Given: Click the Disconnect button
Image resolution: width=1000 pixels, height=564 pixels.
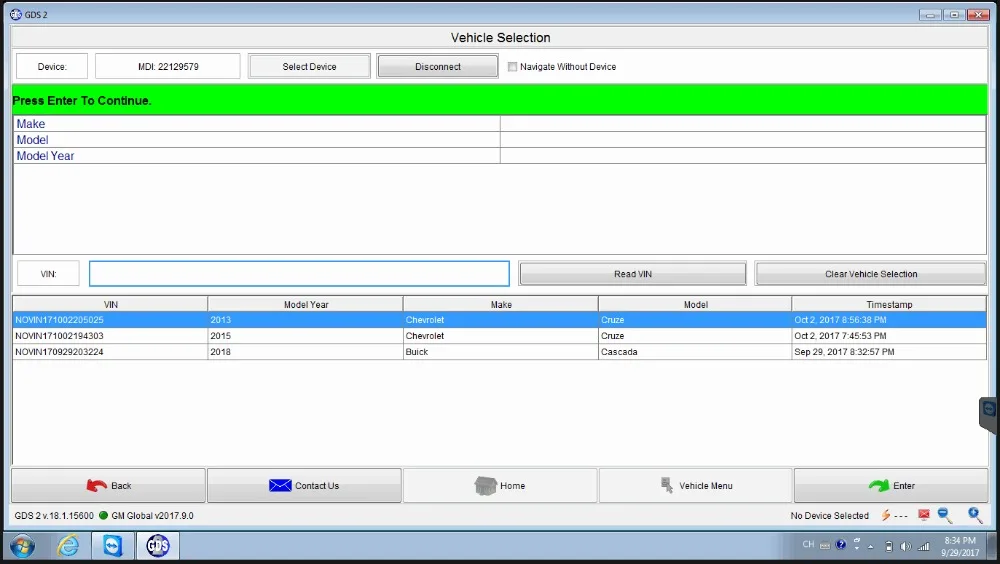Looking at the screenshot, I should click(x=438, y=66).
